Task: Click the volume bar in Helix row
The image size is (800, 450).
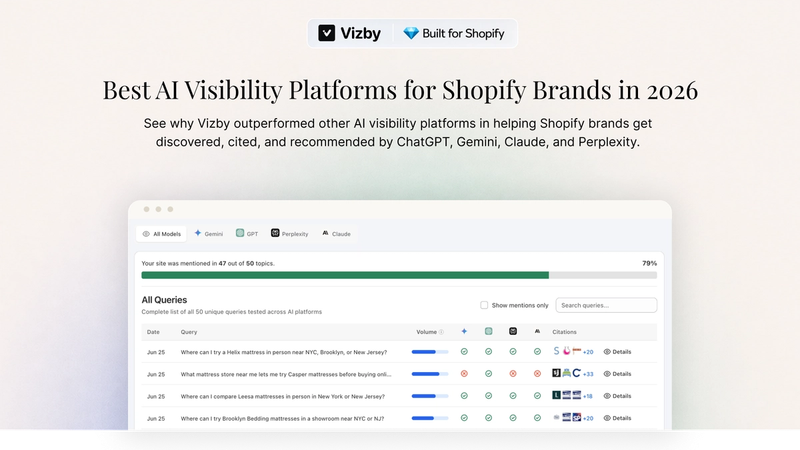Action: (x=430, y=352)
